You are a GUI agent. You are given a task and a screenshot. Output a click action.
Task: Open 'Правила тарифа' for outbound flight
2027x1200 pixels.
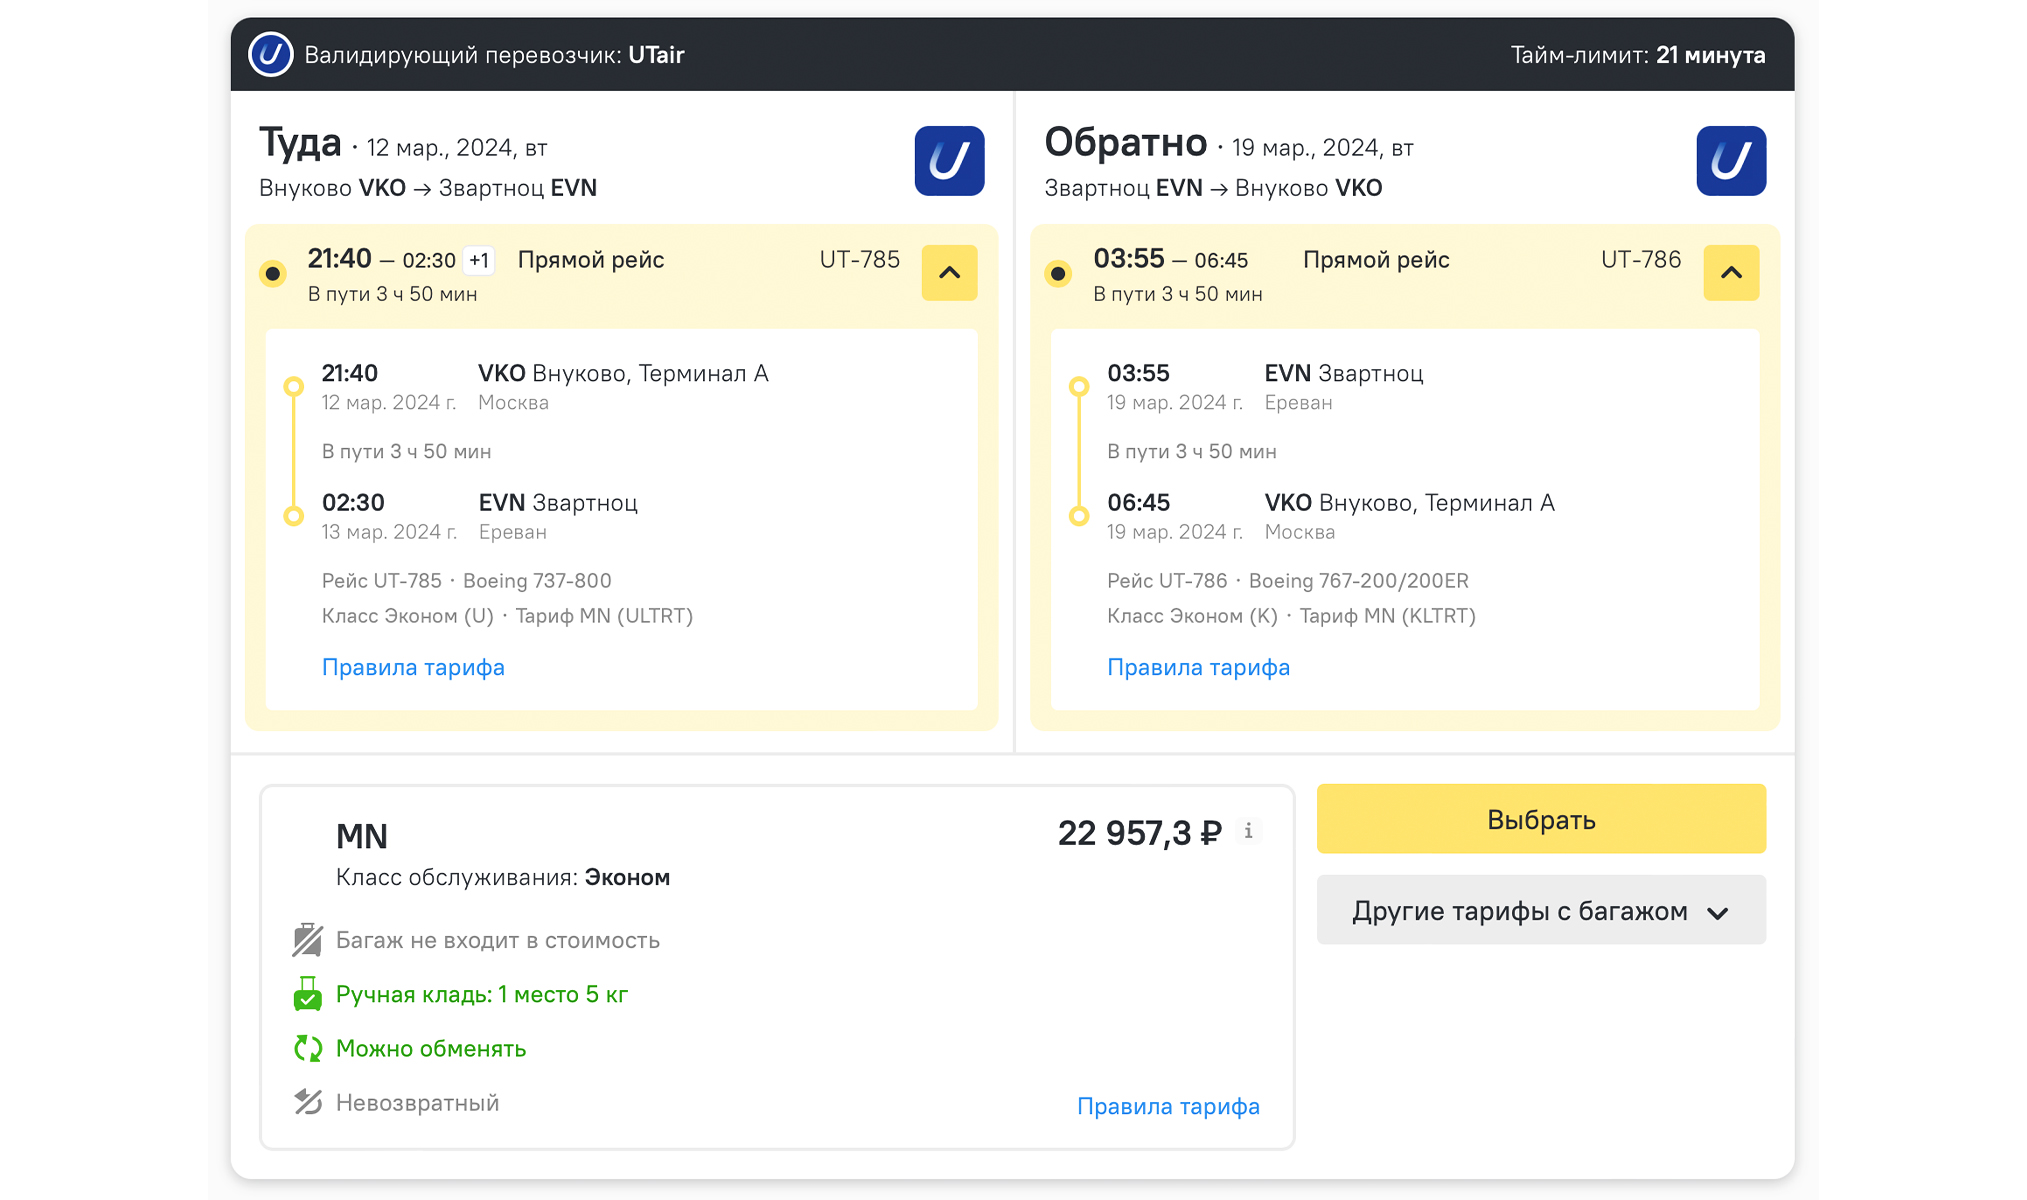[x=413, y=667]
